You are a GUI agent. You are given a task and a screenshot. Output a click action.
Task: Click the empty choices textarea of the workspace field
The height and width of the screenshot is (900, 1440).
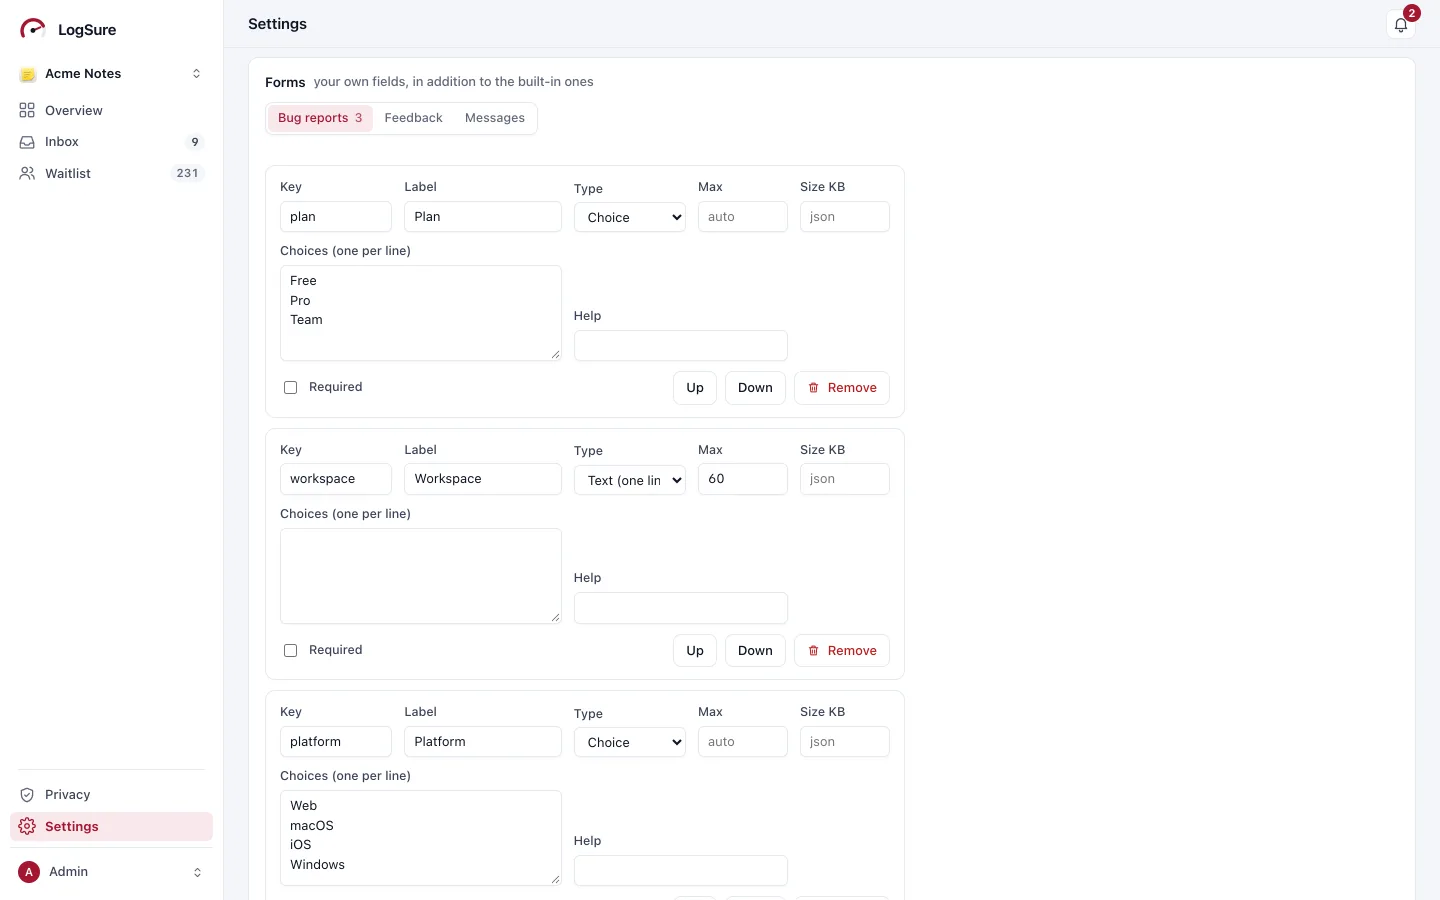421,576
